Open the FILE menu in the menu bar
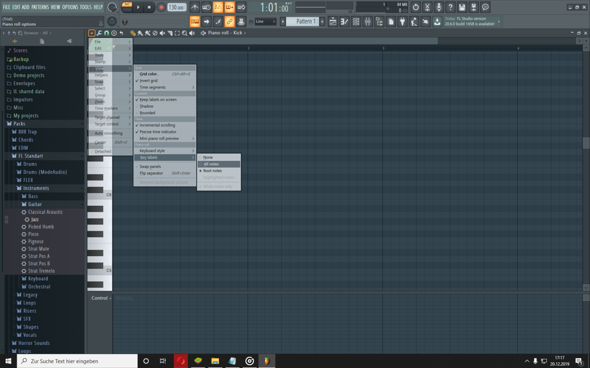590x368 pixels. coord(6,7)
